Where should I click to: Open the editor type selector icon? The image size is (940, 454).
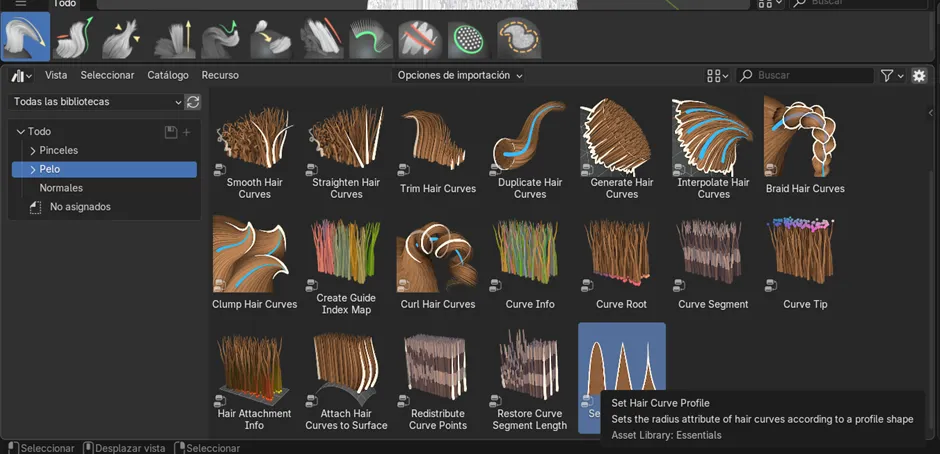pyautogui.click(x=21, y=76)
